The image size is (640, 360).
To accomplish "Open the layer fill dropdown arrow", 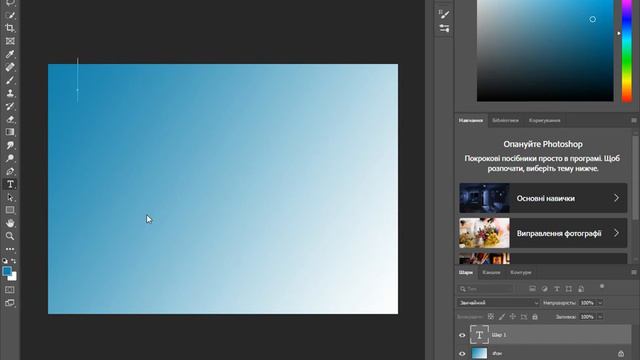I will coord(600,317).
